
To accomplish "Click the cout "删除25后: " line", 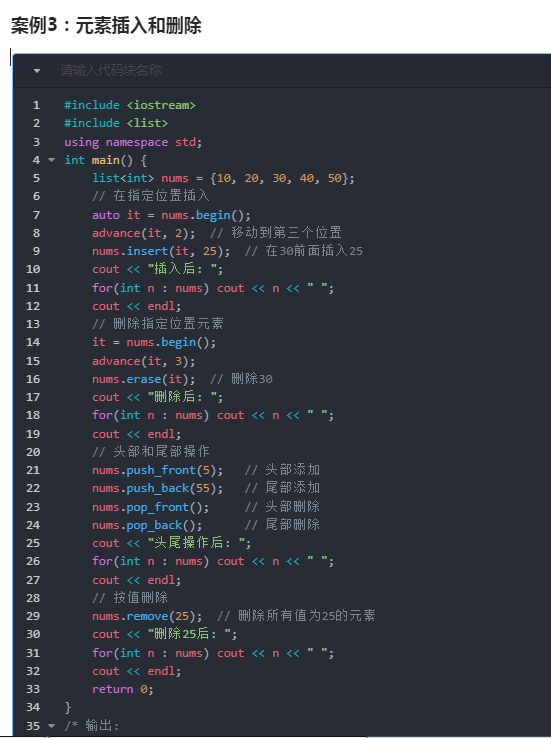I will (x=165, y=634).
